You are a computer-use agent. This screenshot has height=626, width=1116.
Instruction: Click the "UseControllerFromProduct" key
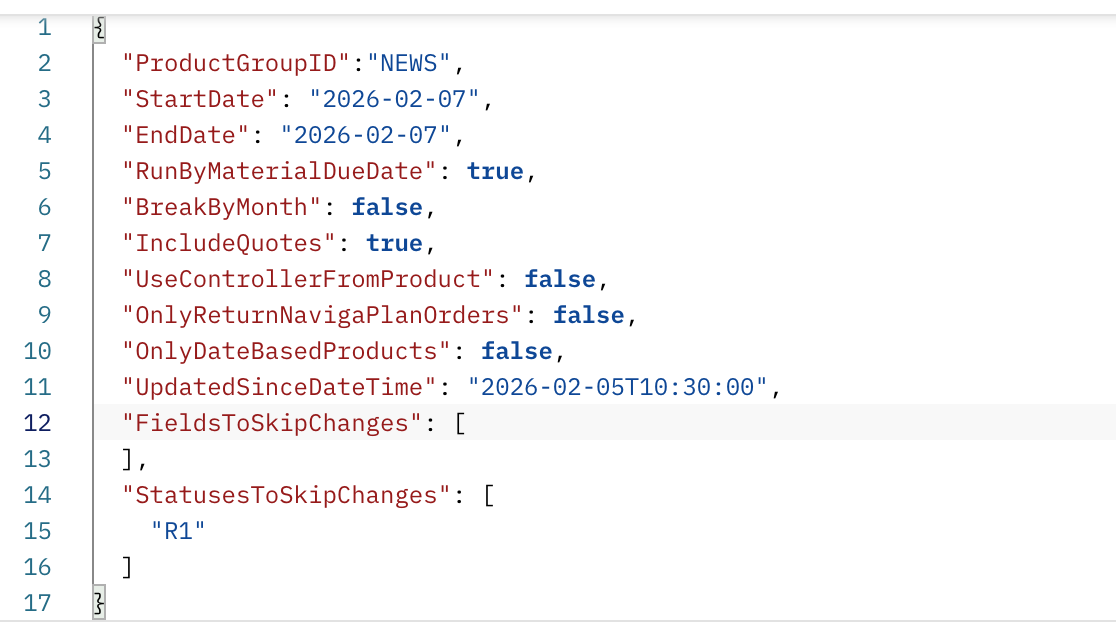point(309,279)
